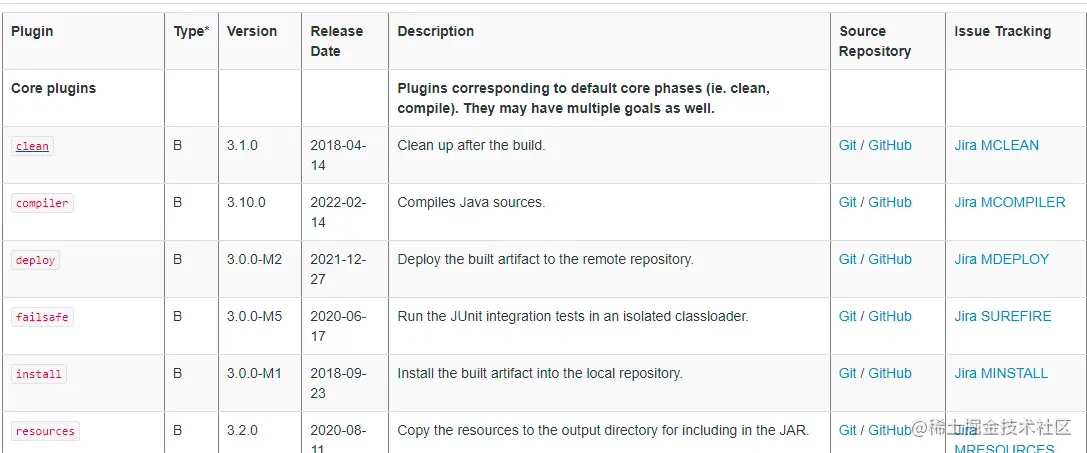Open Jira MDEPLOY issue tracker
The height and width of the screenshot is (453, 1087).
[1001, 259]
